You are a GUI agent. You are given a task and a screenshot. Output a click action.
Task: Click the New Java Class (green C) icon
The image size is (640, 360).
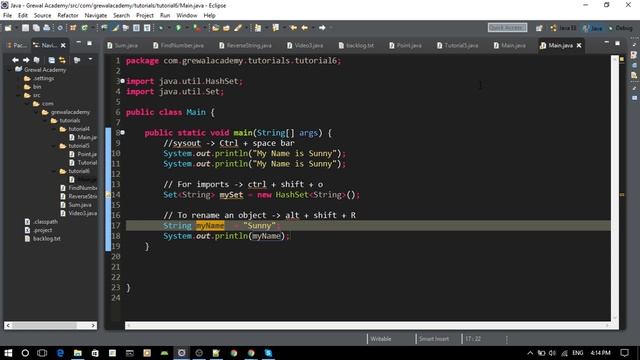[84, 28]
